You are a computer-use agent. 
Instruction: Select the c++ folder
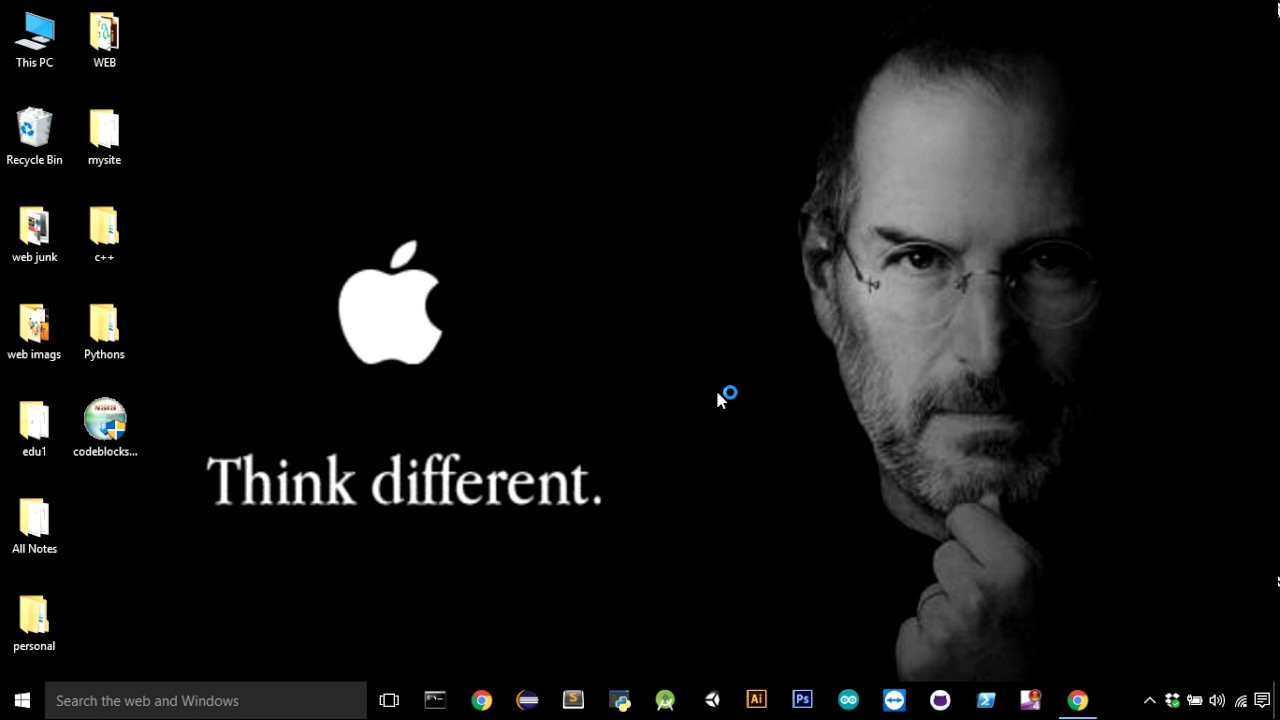(104, 234)
